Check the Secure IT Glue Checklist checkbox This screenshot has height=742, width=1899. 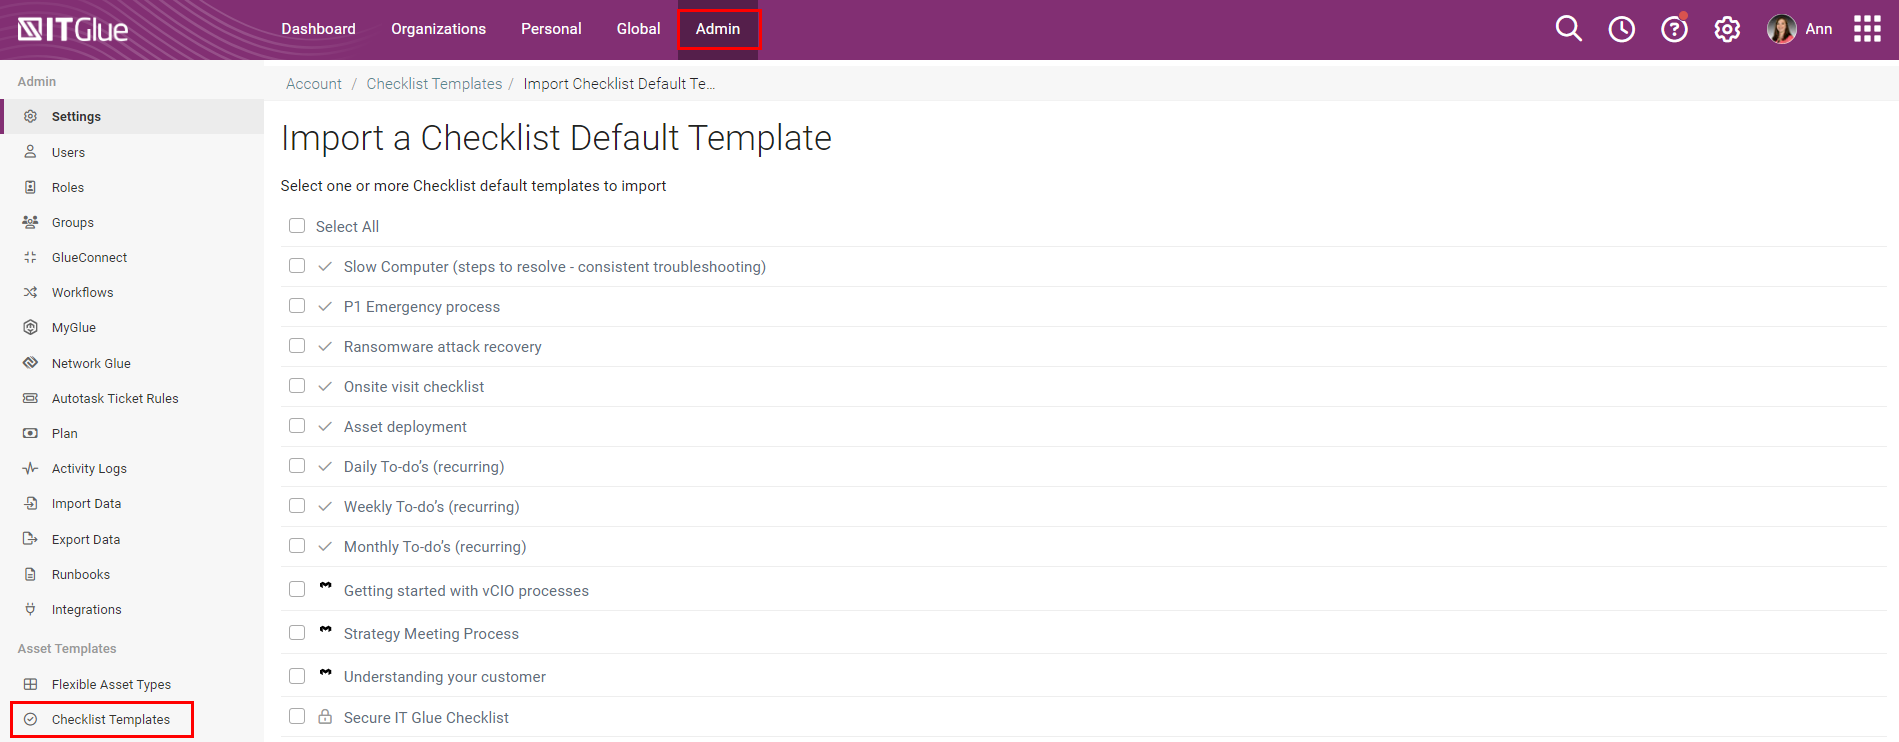pyautogui.click(x=297, y=717)
